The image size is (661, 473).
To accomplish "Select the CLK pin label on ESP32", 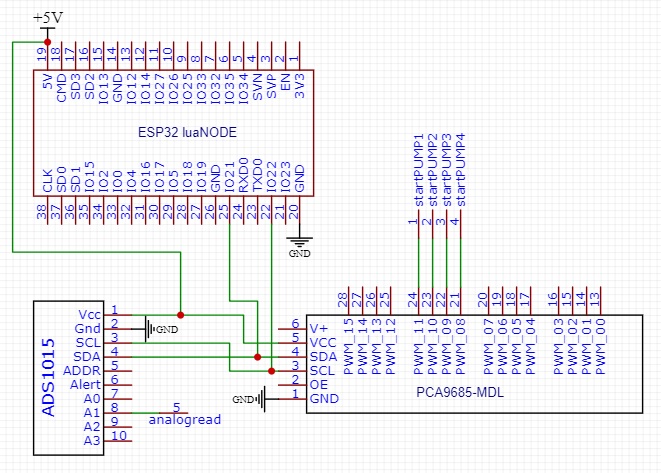I will point(48,181).
